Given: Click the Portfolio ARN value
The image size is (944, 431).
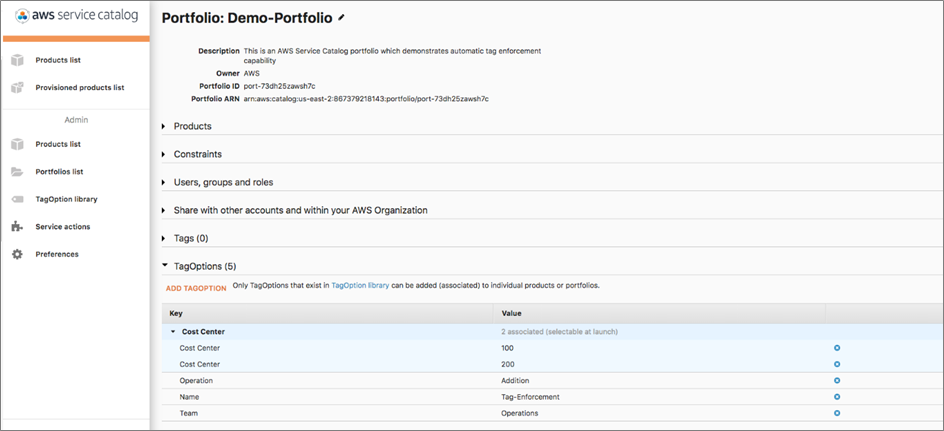Looking at the screenshot, I should tap(366, 99).
